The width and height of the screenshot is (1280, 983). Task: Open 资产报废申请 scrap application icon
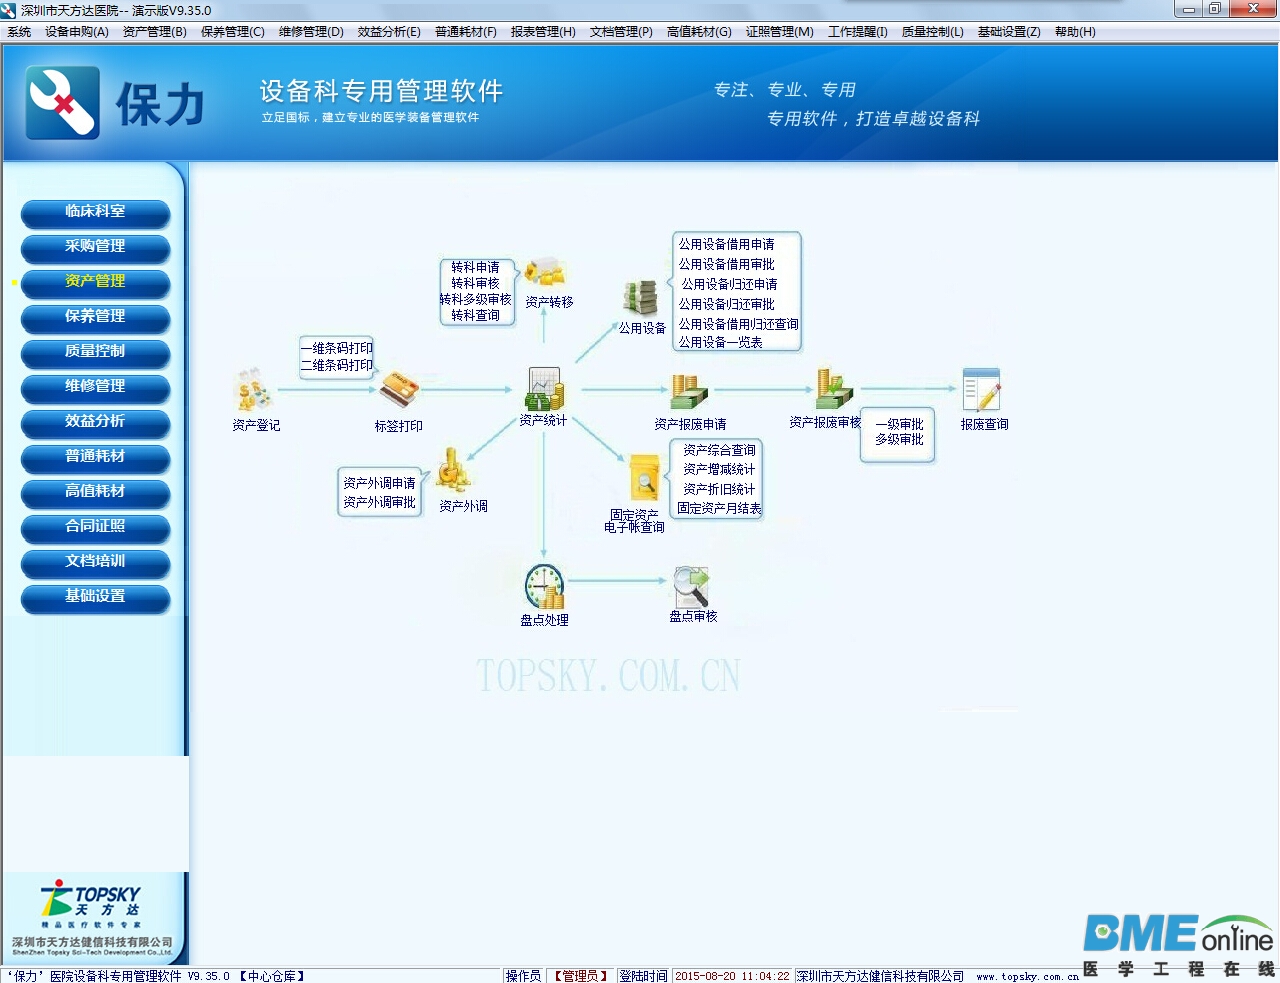click(688, 390)
